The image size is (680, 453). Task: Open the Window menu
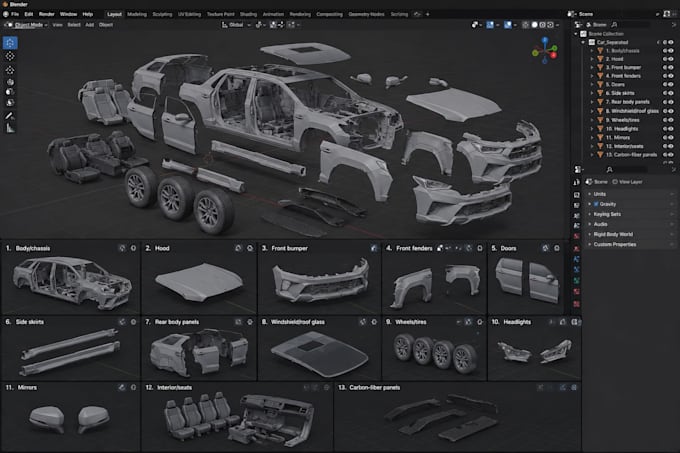68,14
